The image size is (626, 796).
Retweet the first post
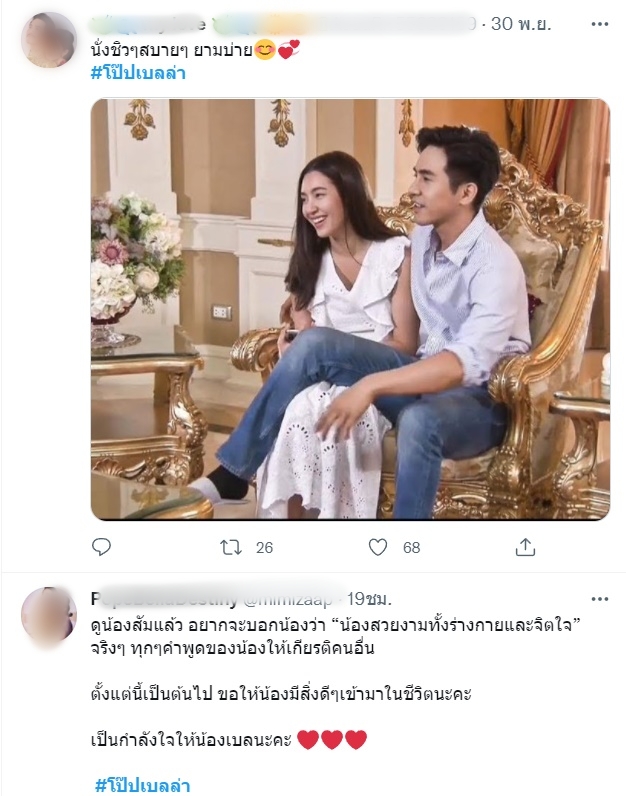click(230, 547)
